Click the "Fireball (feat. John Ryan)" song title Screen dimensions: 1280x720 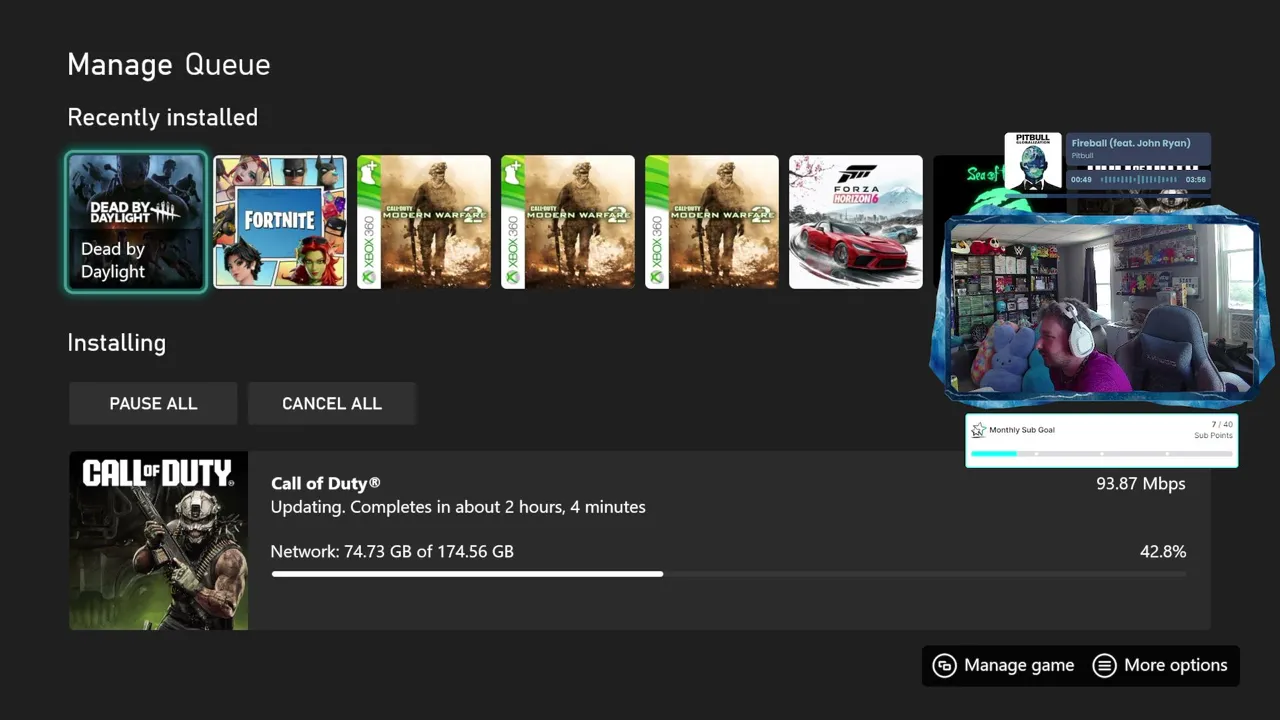point(1131,144)
